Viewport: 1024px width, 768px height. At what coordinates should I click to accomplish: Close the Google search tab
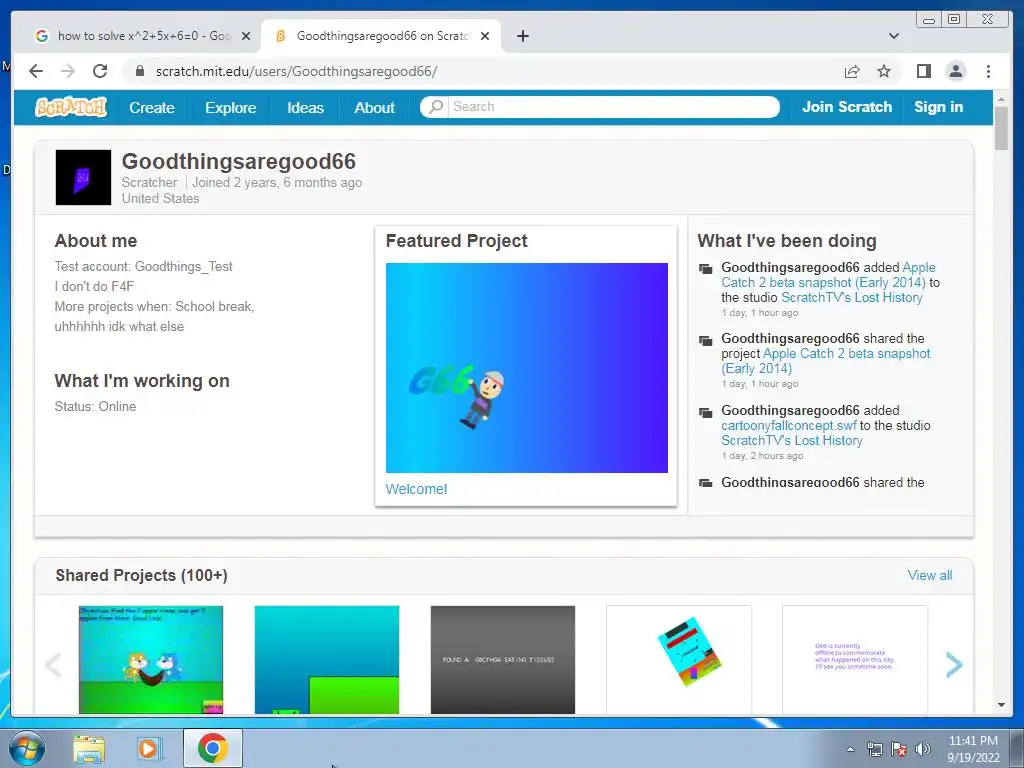tap(246, 36)
